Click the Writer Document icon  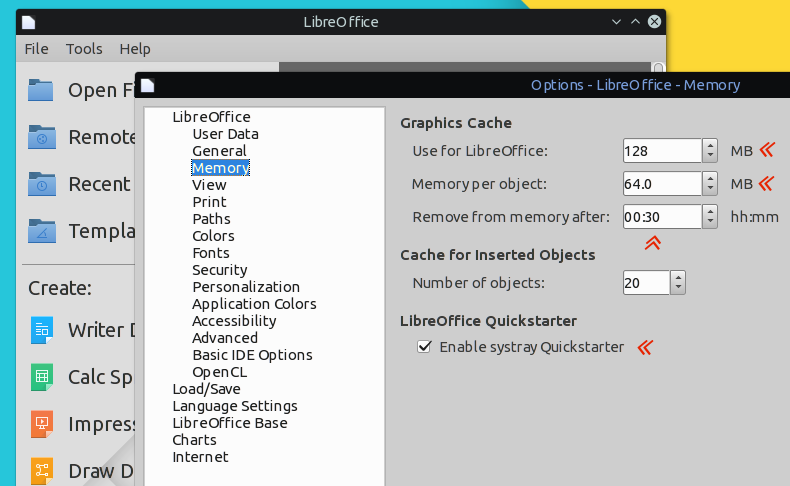(x=42, y=330)
